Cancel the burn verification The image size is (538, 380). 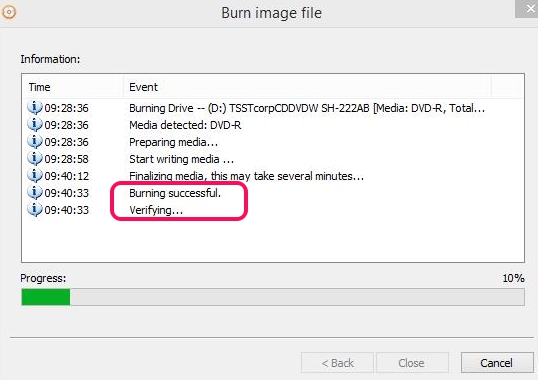496,363
